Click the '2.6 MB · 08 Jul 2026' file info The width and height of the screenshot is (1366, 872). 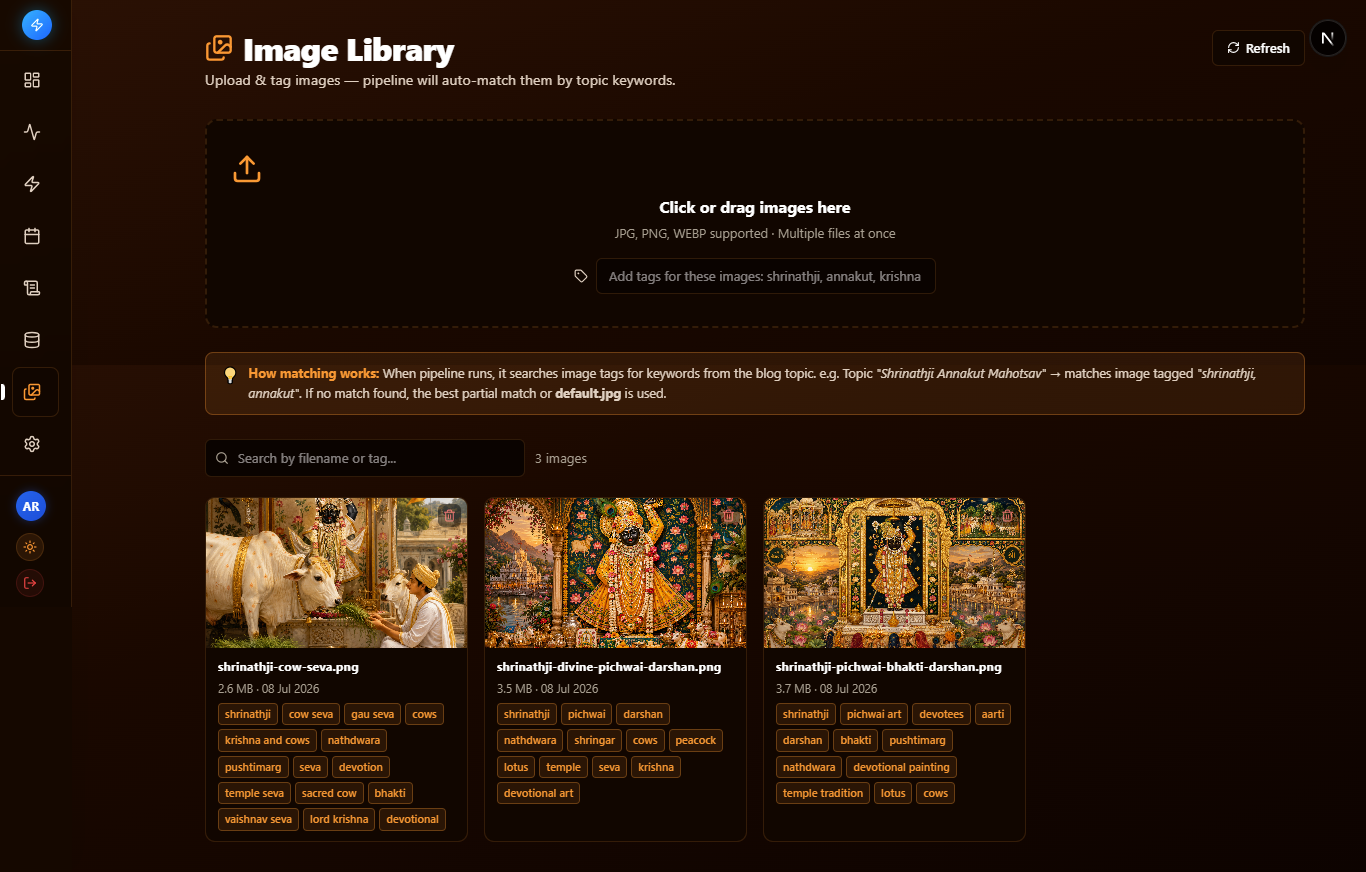click(269, 689)
